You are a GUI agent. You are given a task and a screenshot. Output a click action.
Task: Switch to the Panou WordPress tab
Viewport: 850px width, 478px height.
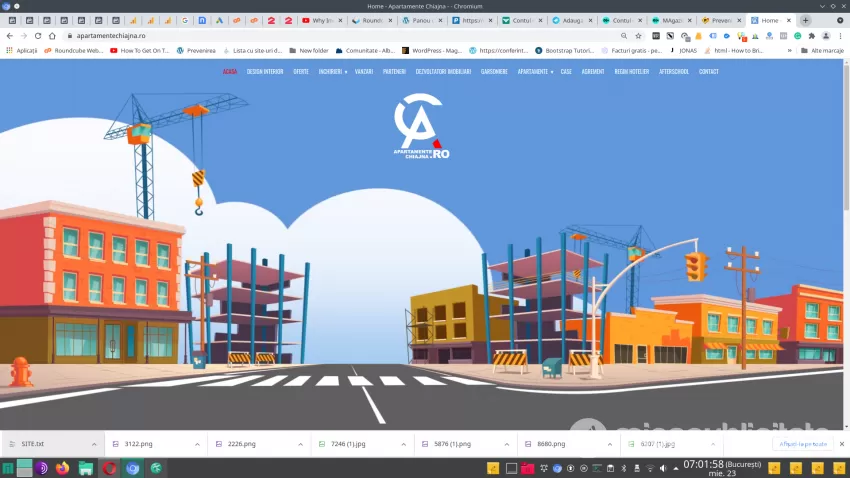click(422, 21)
